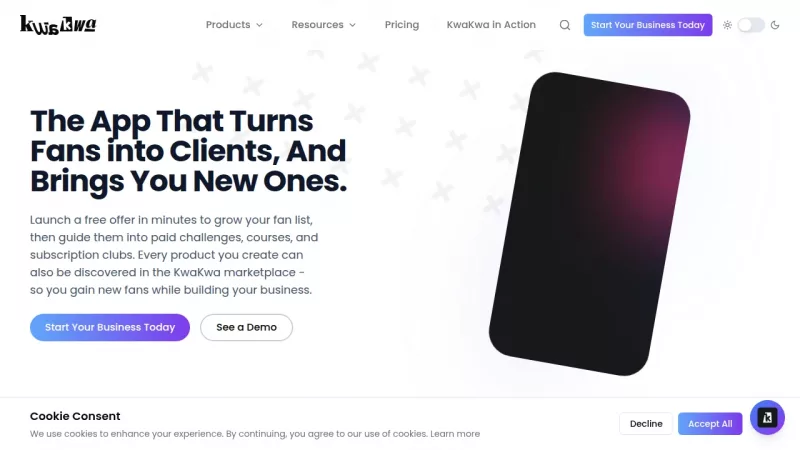Screen dimensions: 800x450
Task: Click the KwaKwa logo in header
Action: [x=58, y=24]
